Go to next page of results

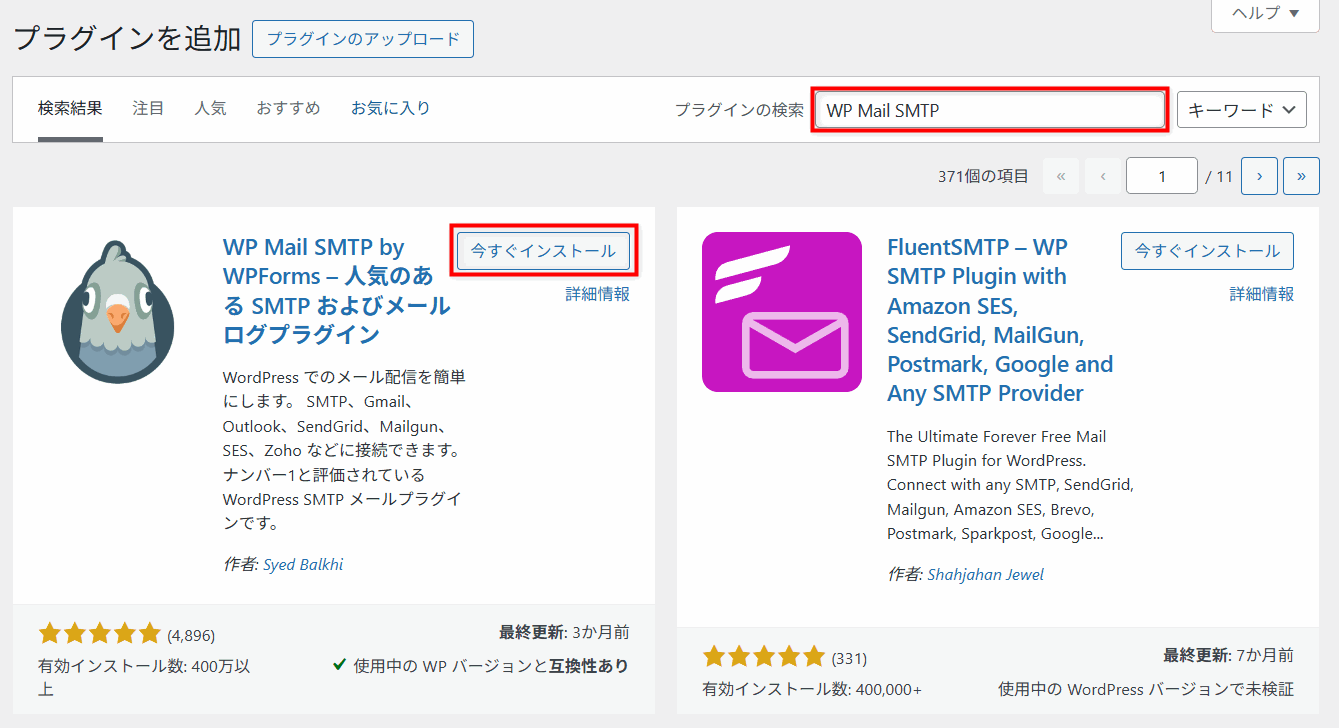click(1259, 176)
